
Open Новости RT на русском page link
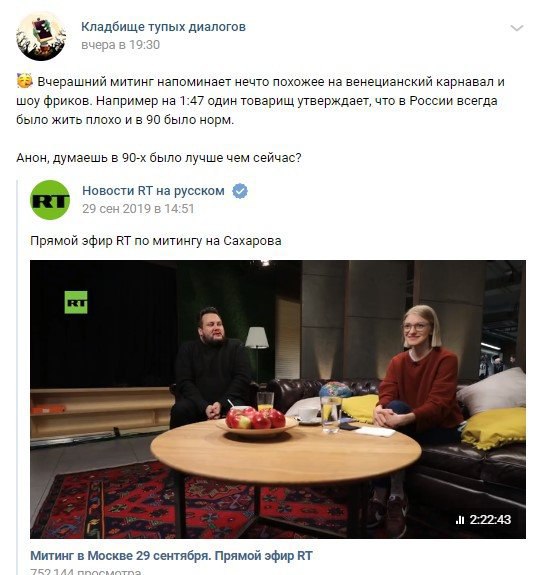(153, 191)
